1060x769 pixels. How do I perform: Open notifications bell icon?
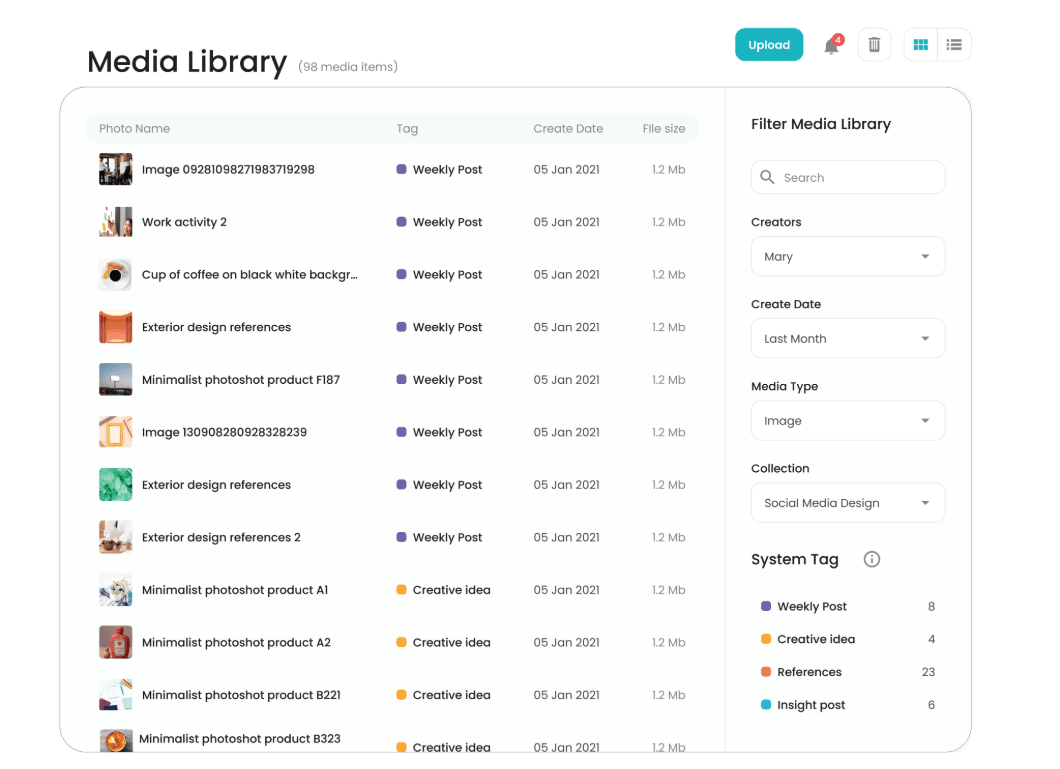tap(832, 45)
